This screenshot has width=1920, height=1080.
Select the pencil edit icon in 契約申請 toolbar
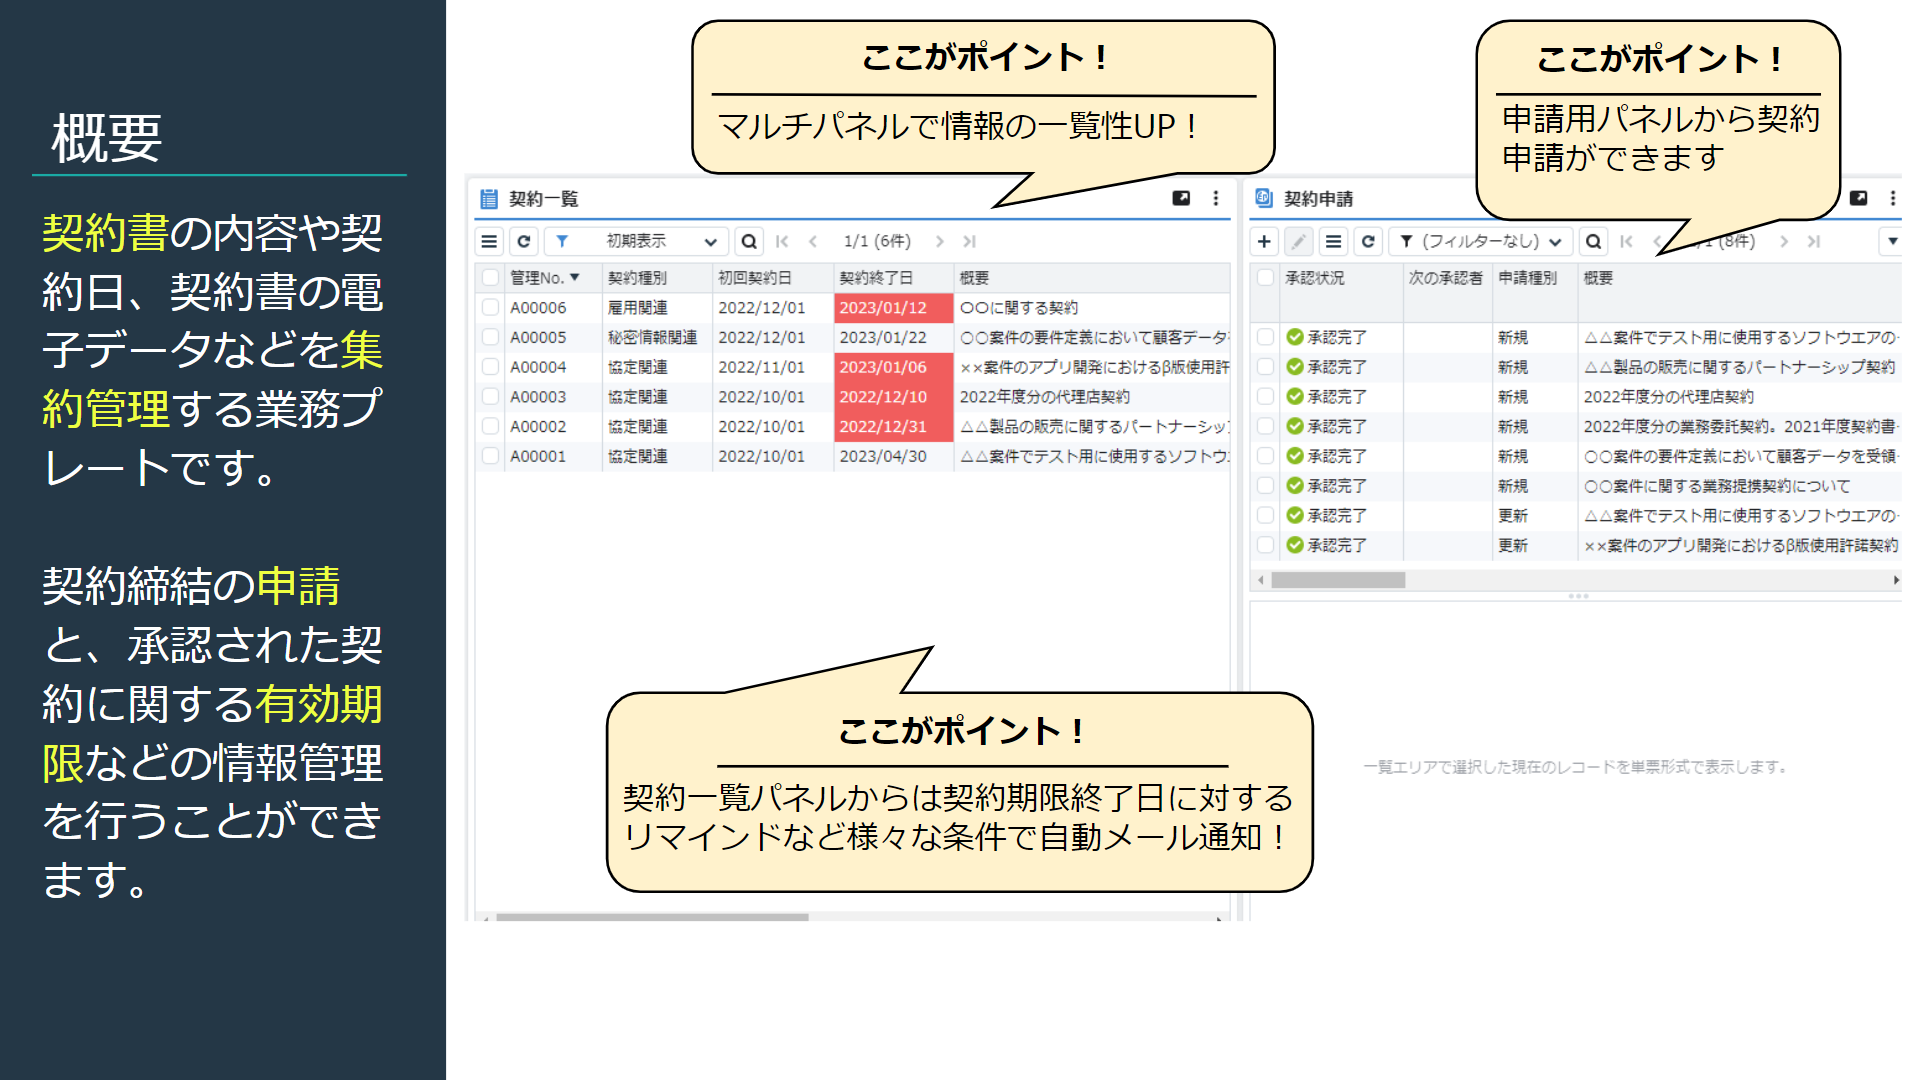[1298, 241]
